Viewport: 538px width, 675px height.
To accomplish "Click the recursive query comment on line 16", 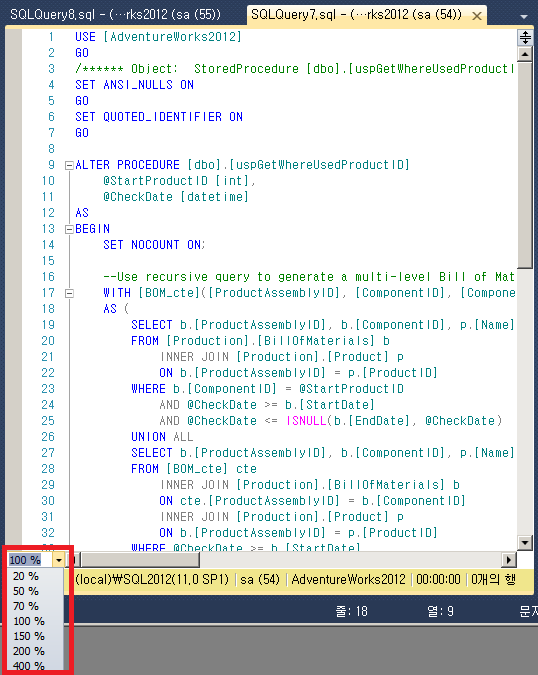I will pos(309,277).
